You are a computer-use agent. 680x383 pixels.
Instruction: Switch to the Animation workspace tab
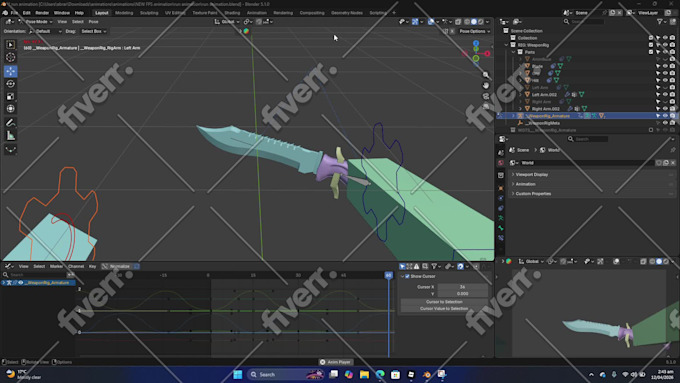click(x=257, y=13)
